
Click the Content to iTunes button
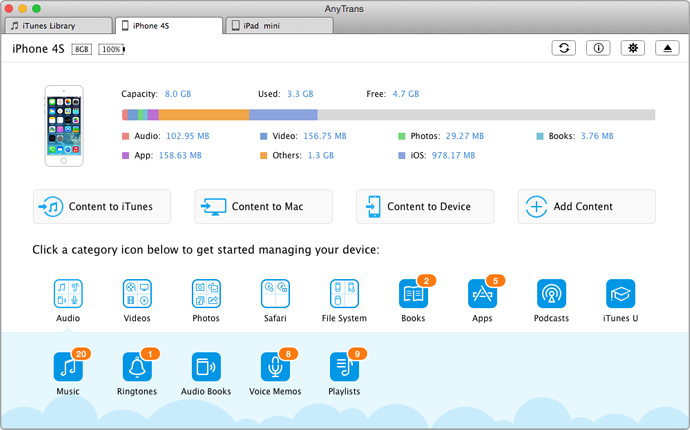coord(102,206)
